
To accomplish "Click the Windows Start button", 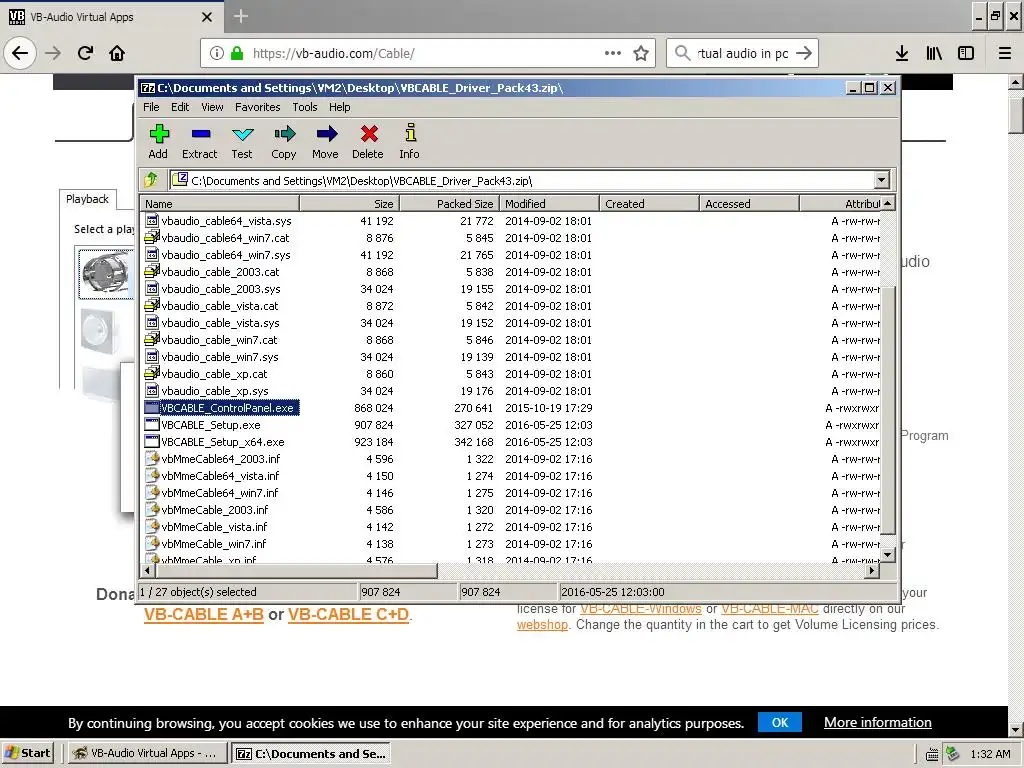I will tap(27, 753).
